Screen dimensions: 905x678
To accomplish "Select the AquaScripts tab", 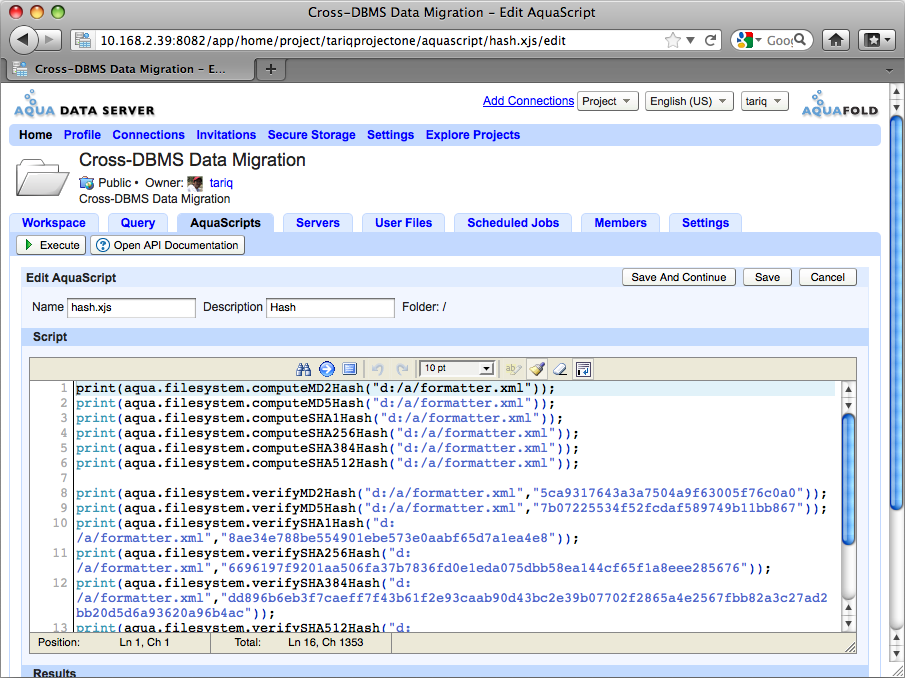I will (x=226, y=223).
